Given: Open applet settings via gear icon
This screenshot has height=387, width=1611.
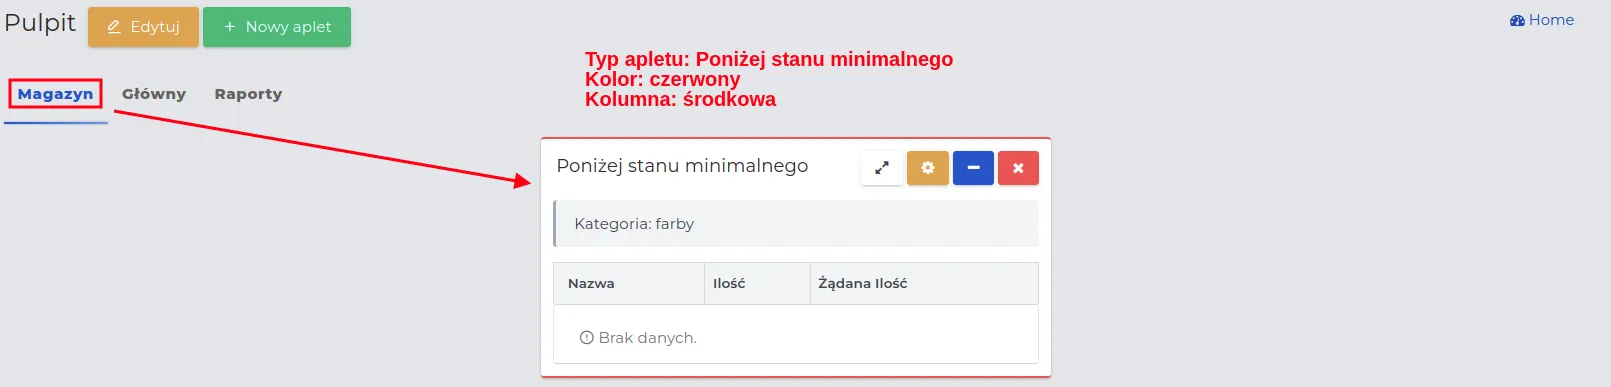Looking at the screenshot, I should [x=928, y=168].
